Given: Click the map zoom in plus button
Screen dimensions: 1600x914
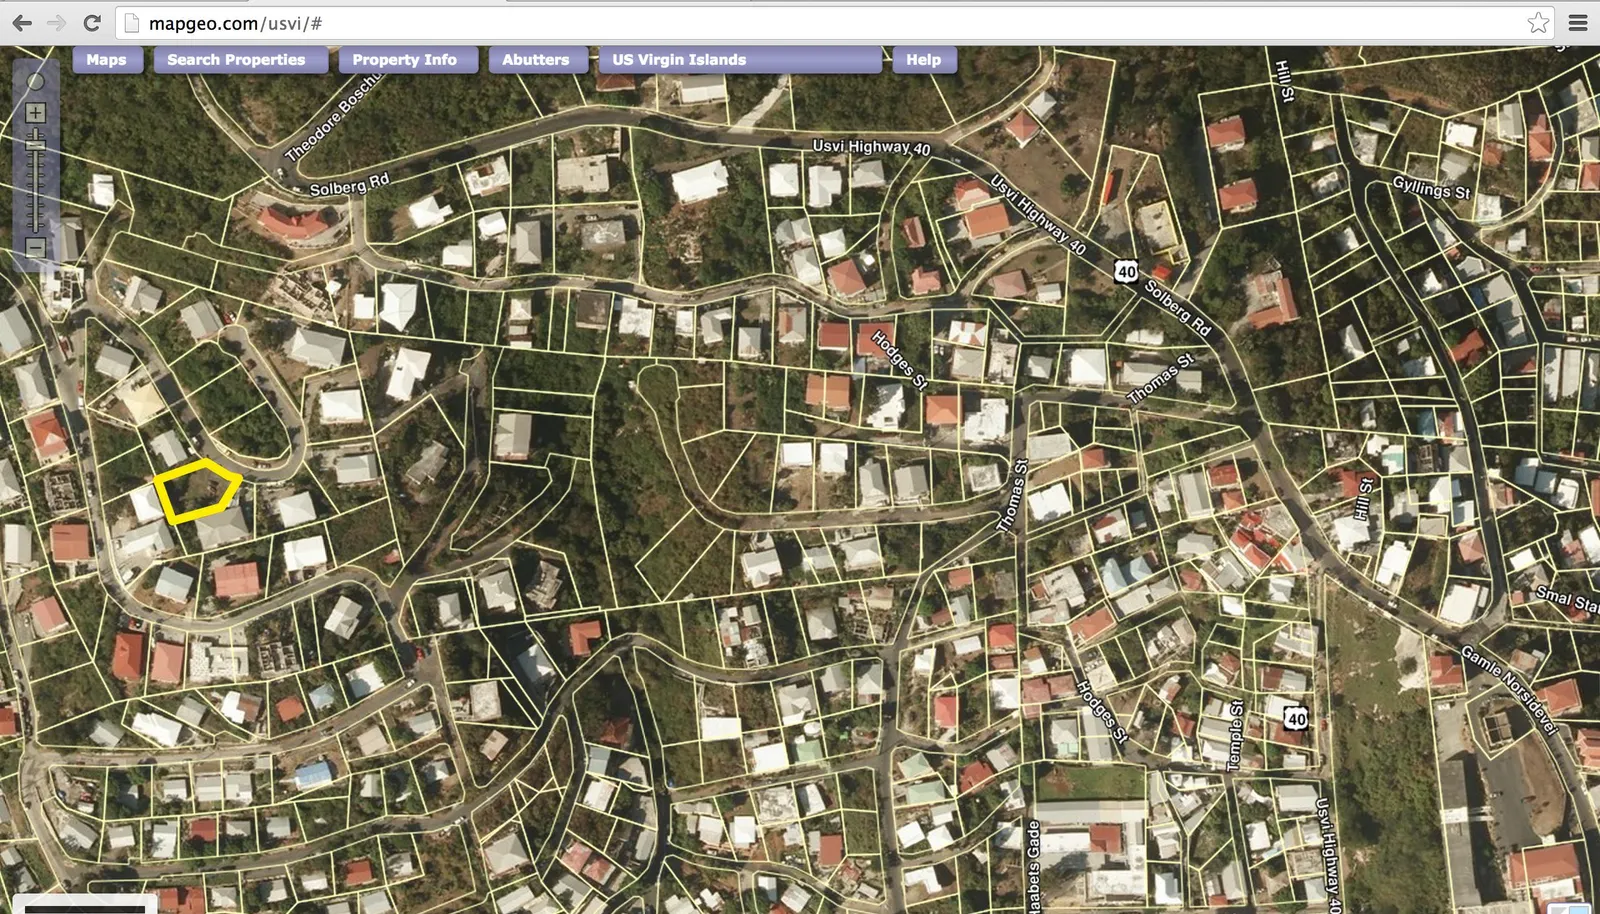Looking at the screenshot, I should [35, 113].
